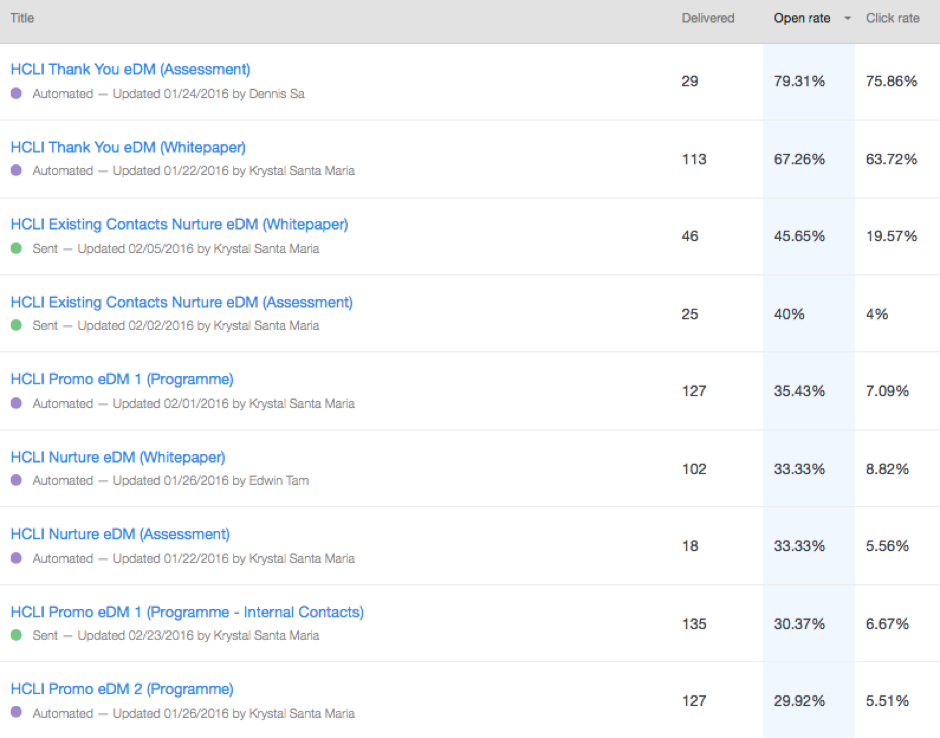Open HCLI Thank You eDM (Assessment)
940x738 pixels.
point(130,69)
